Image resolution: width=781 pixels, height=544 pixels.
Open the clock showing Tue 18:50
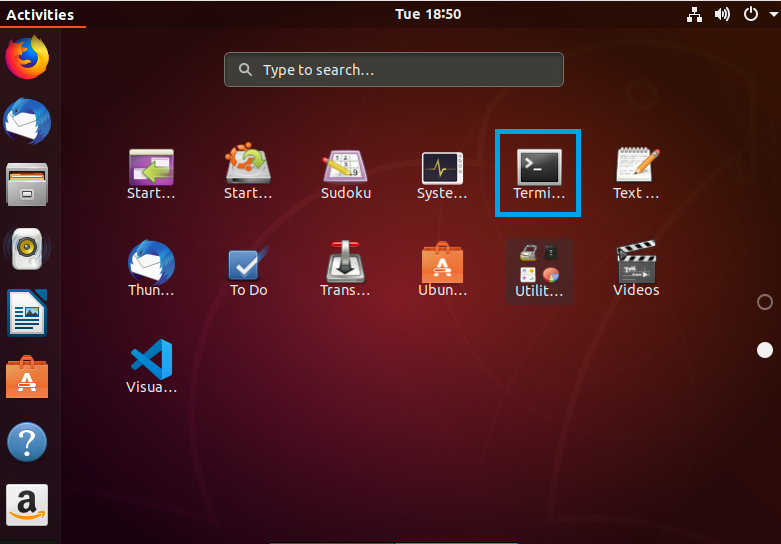[x=428, y=14]
